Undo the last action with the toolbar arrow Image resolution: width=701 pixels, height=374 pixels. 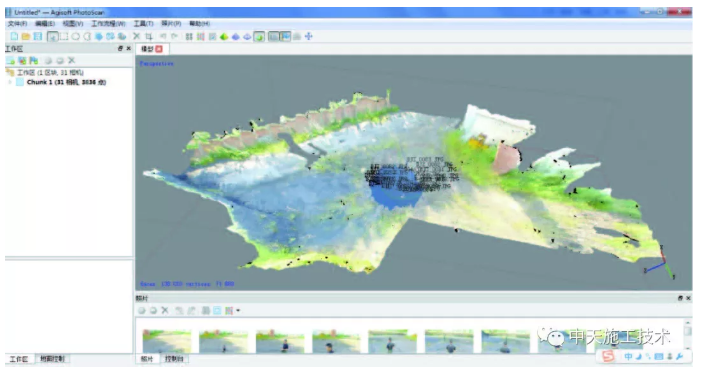click(163, 37)
